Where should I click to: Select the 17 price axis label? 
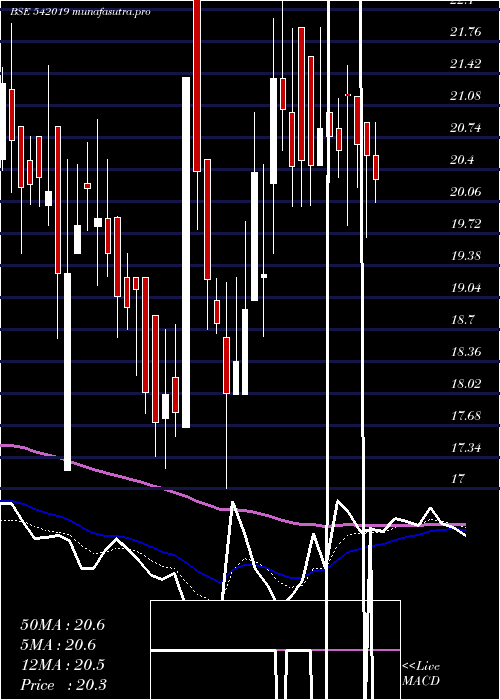pos(458,479)
